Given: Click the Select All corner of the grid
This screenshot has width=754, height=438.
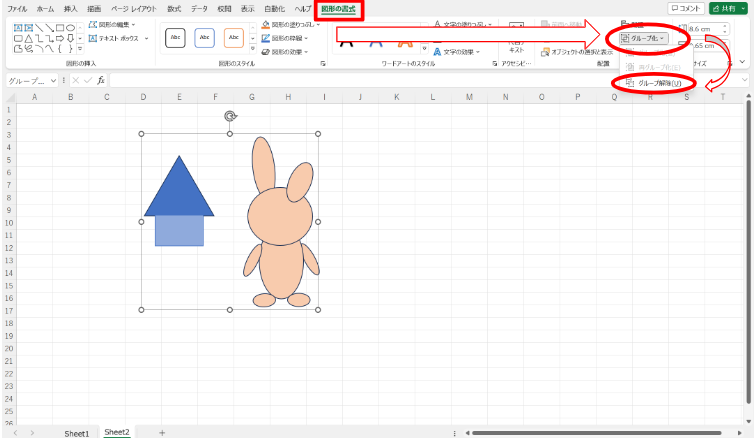Looking at the screenshot, I should coord(9,97).
